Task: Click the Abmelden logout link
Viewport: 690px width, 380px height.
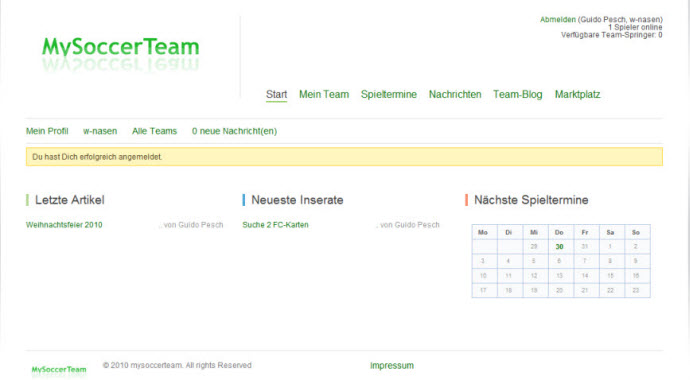Action: click(x=558, y=19)
